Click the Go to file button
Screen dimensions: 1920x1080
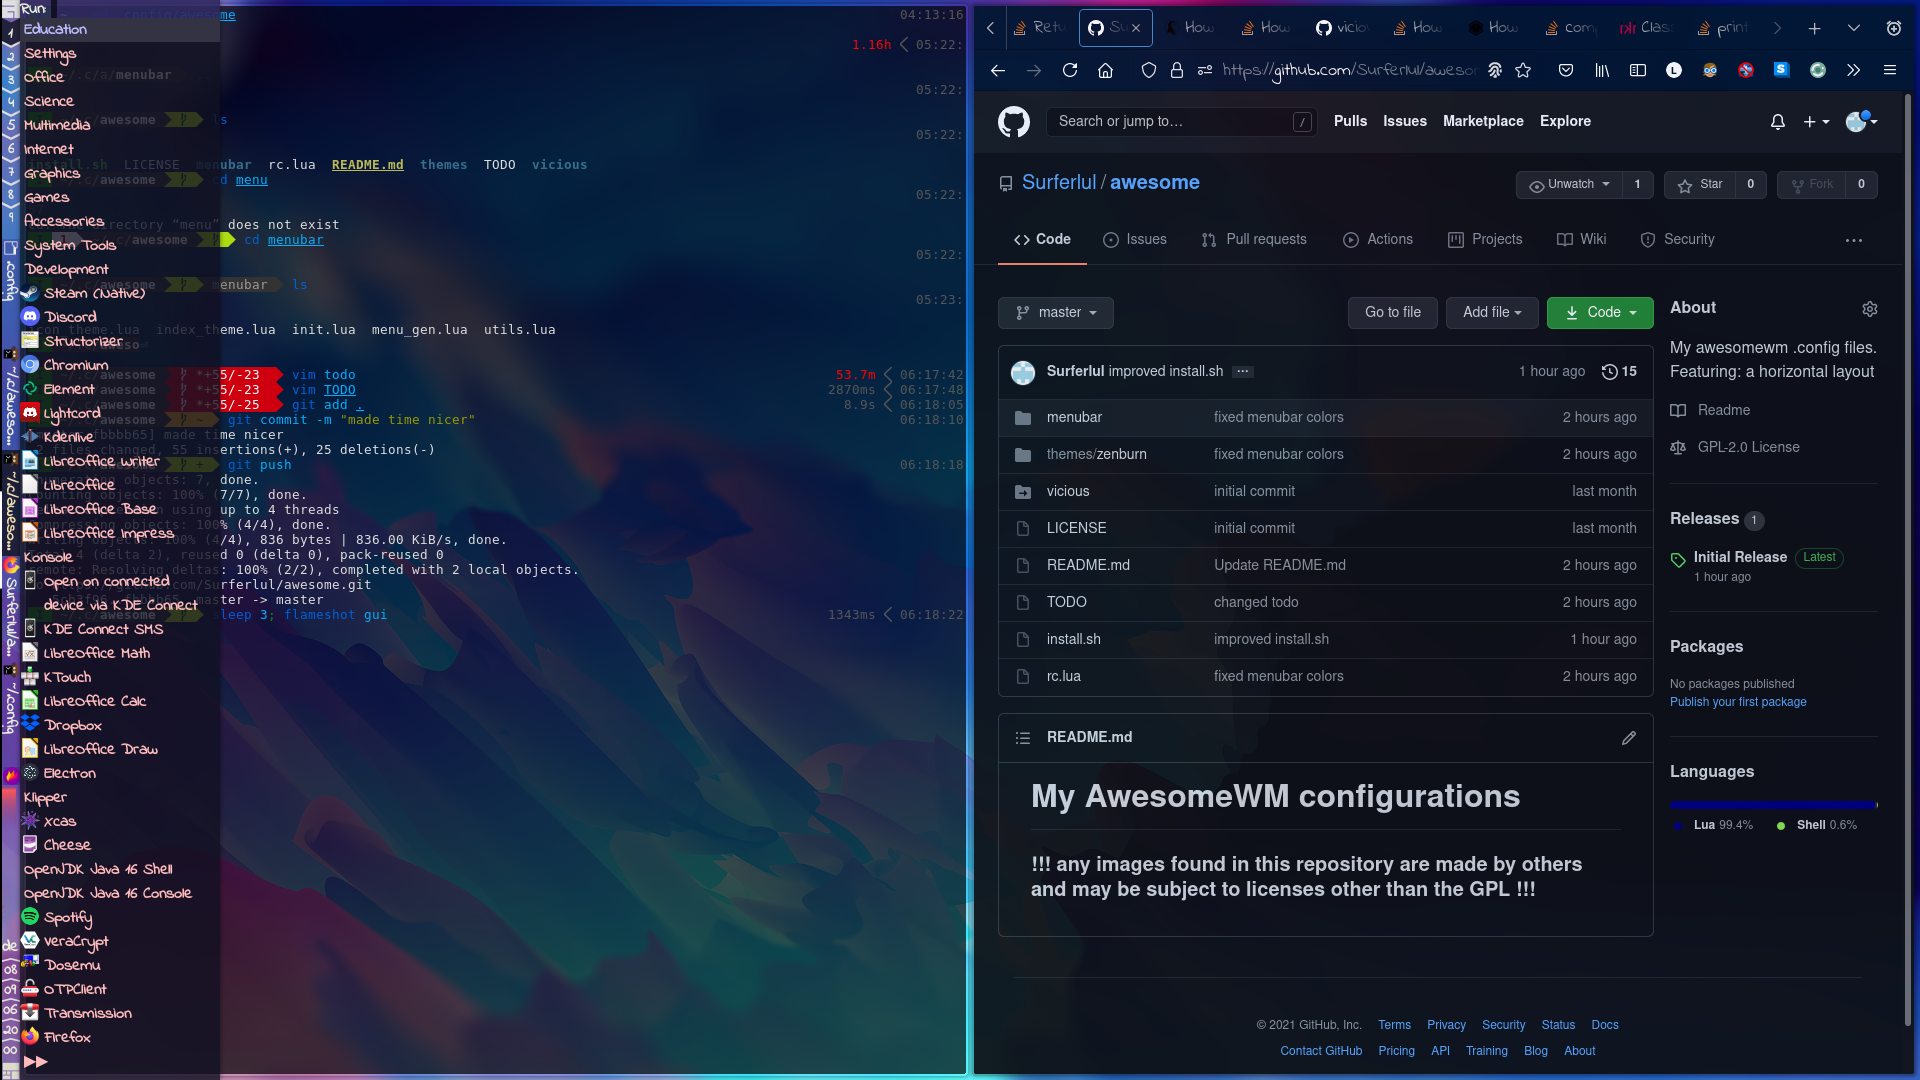[1392, 313]
